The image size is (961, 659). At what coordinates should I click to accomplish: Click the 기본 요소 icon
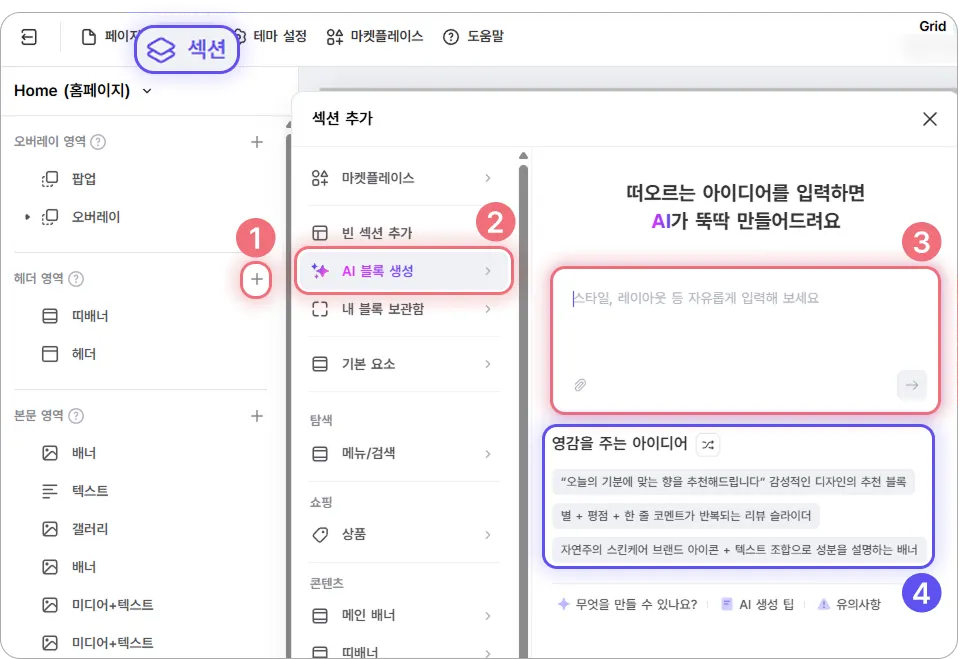[320, 364]
